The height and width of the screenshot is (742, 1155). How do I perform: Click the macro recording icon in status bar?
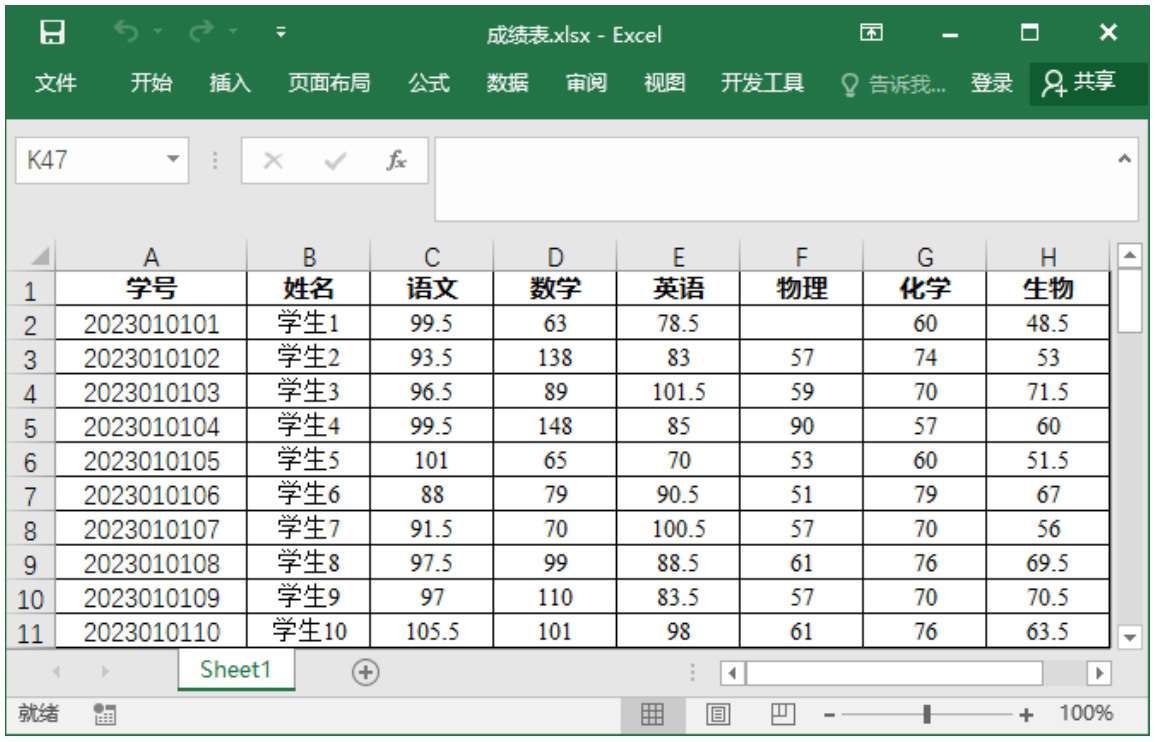point(103,714)
